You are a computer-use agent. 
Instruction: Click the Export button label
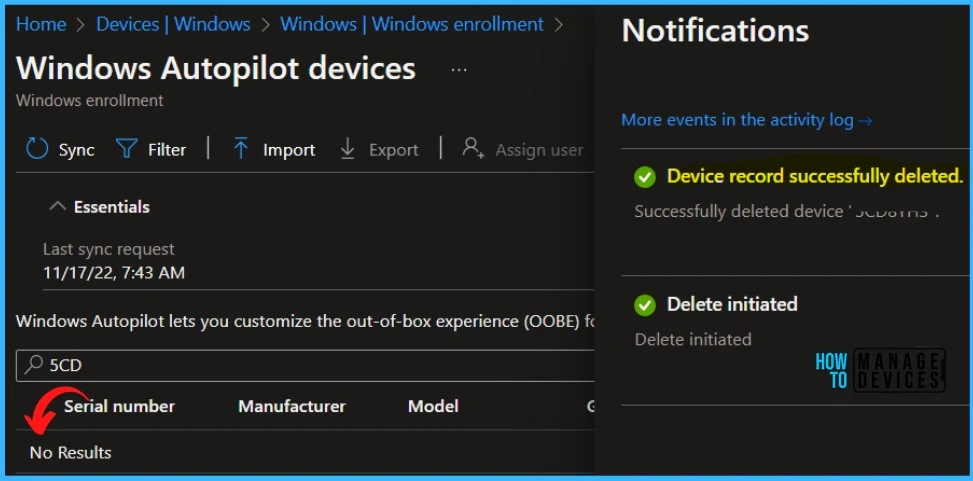[x=393, y=150]
